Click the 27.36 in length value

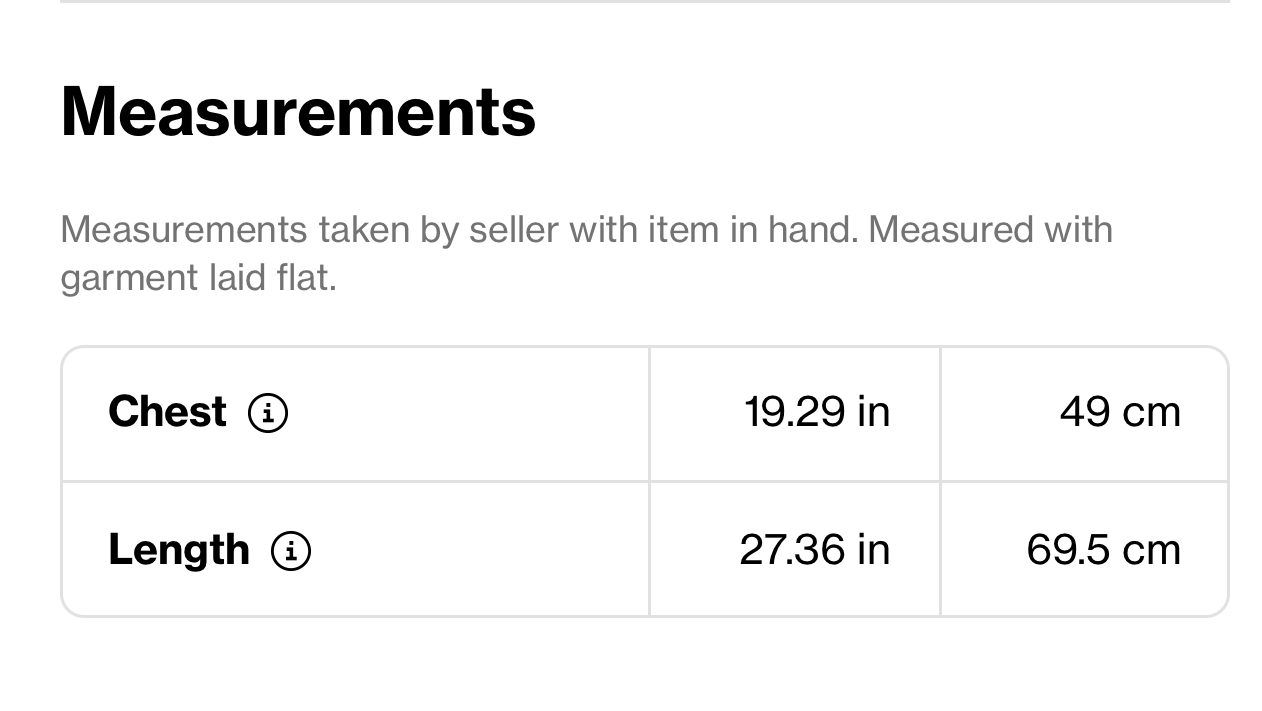[814, 550]
